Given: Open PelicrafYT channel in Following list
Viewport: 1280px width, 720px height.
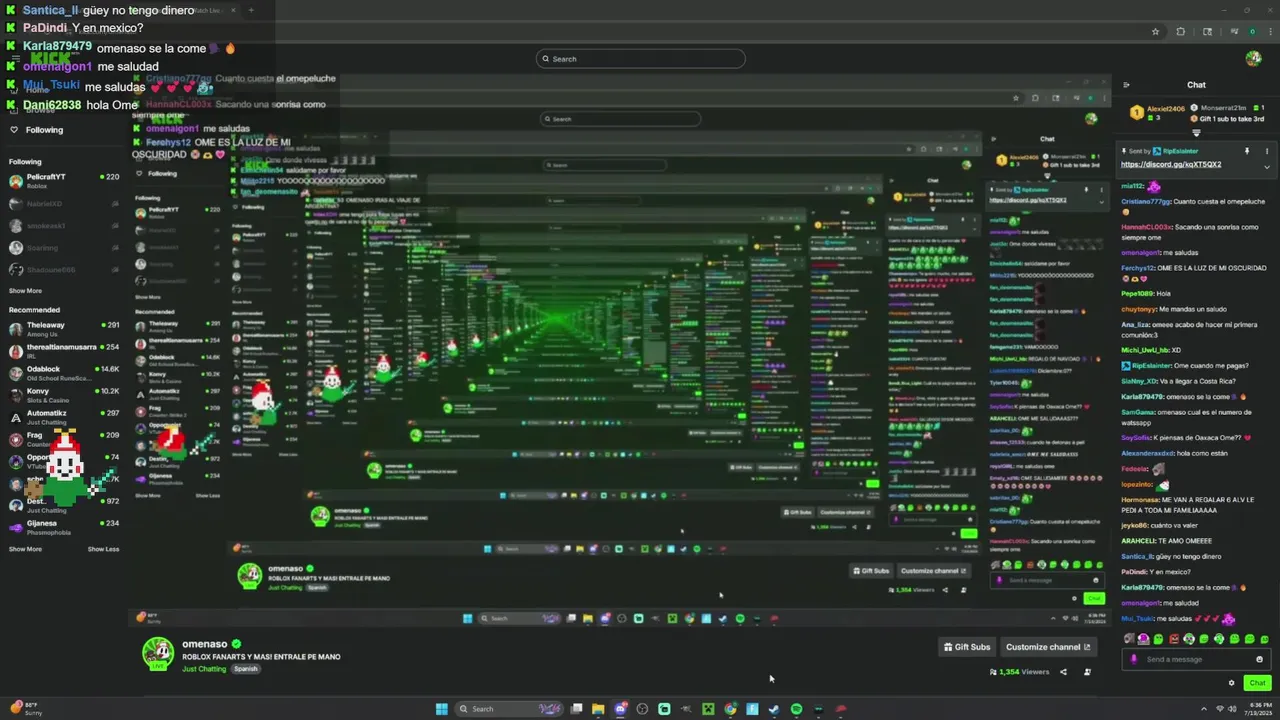Looking at the screenshot, I should 64,181.
